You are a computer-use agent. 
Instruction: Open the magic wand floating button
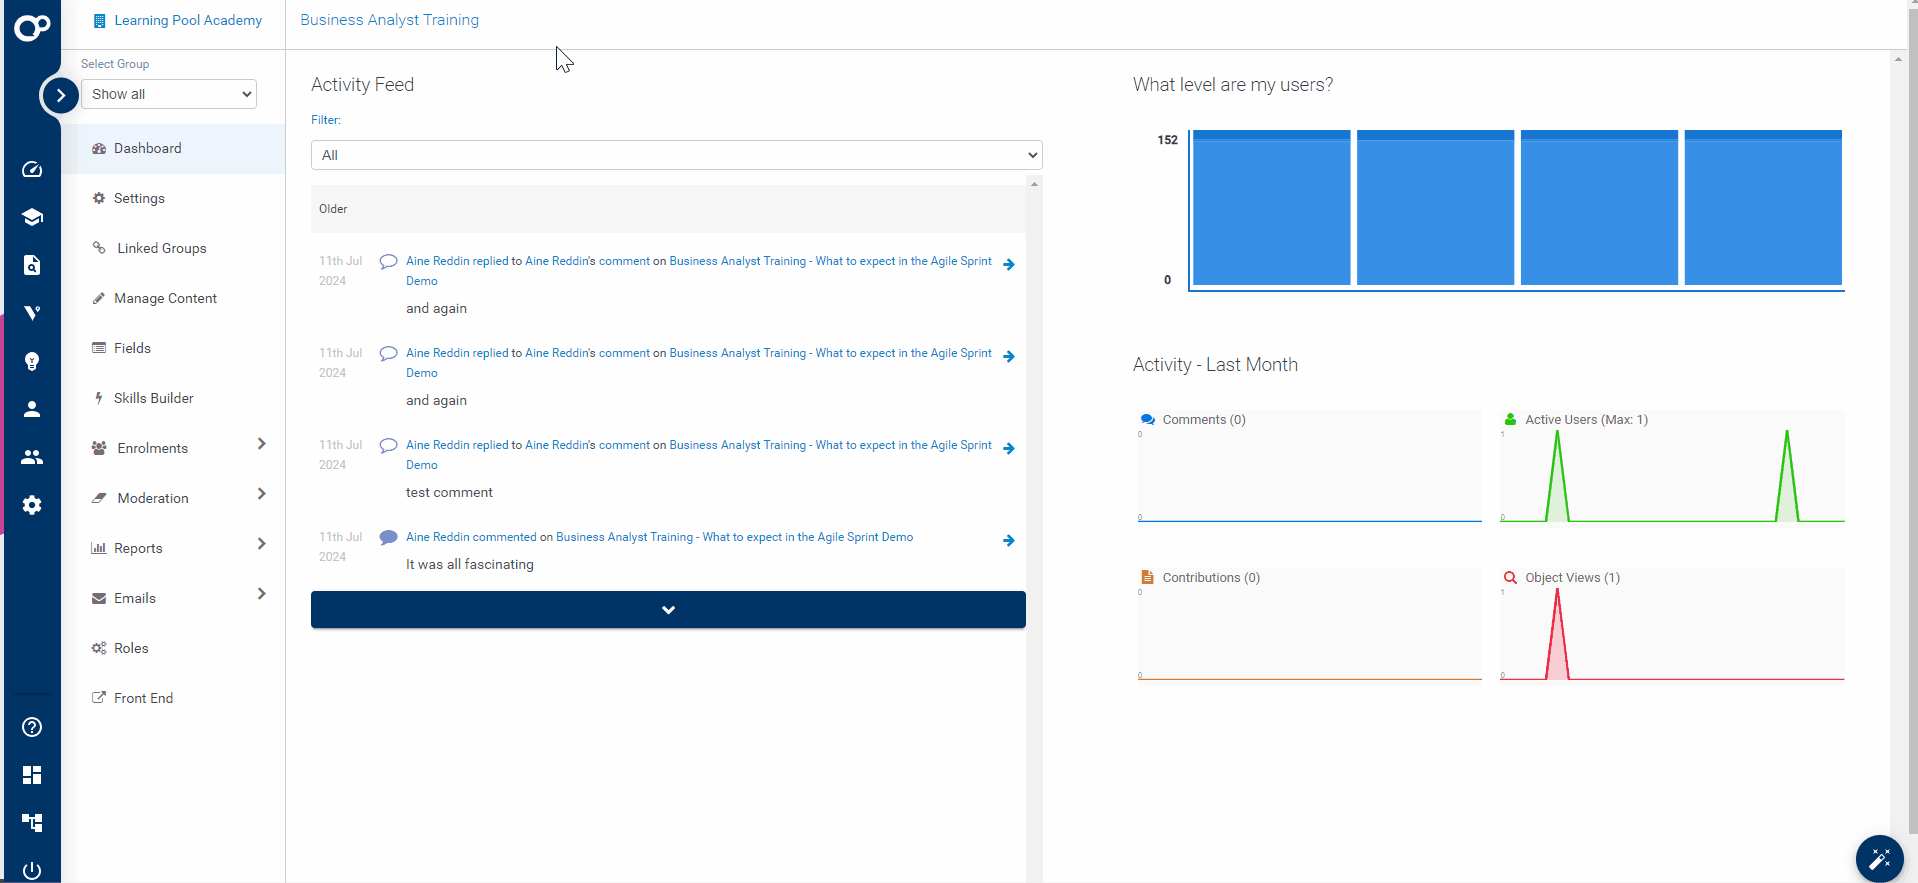coord(1879,858)
